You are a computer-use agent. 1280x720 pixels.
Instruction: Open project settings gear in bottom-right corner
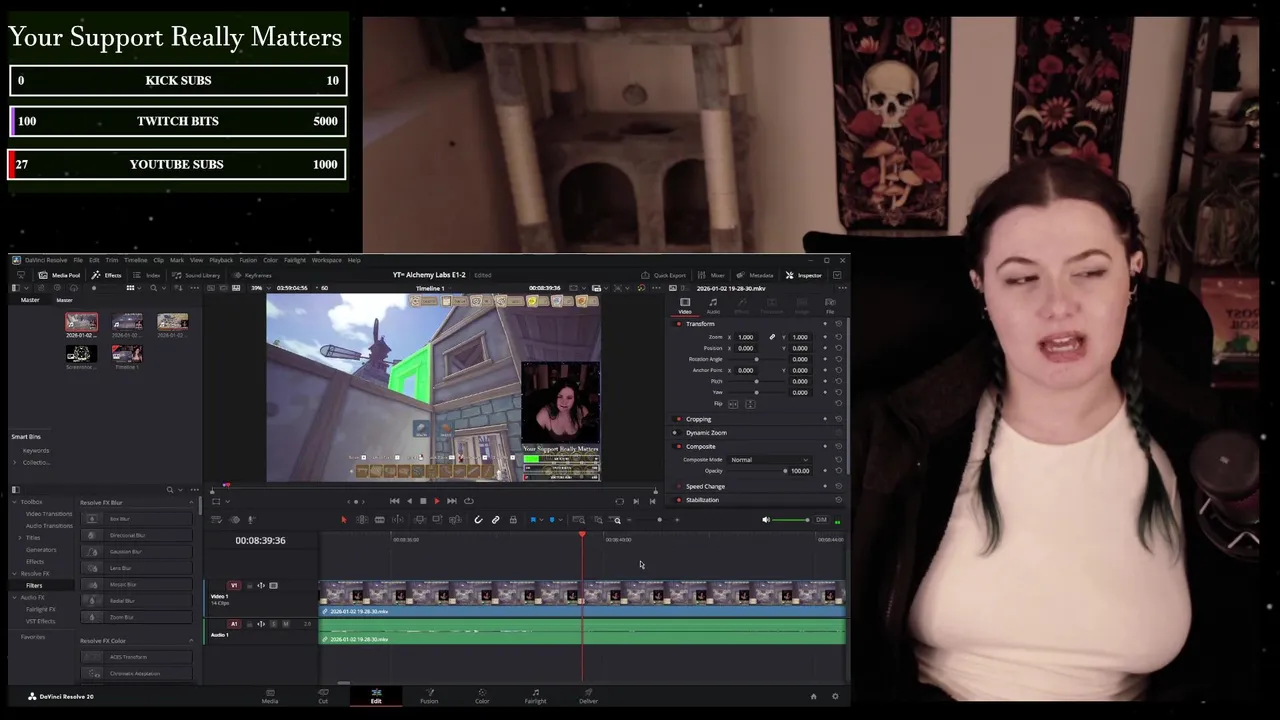[x=835, y=696]
